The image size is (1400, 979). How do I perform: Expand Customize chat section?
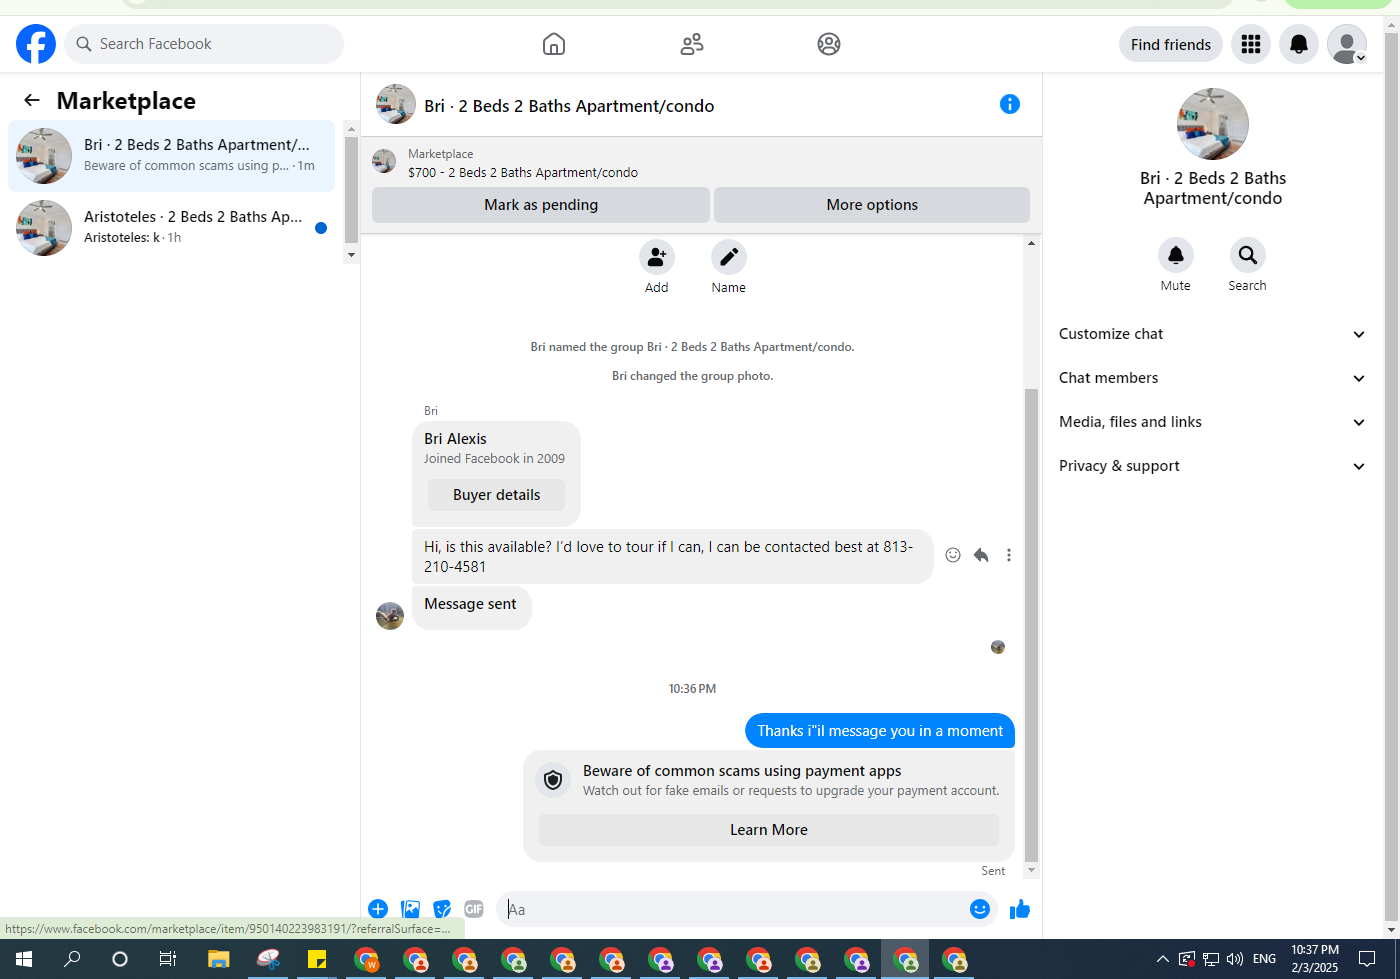pyautogui.click(x=1212, y=334)
